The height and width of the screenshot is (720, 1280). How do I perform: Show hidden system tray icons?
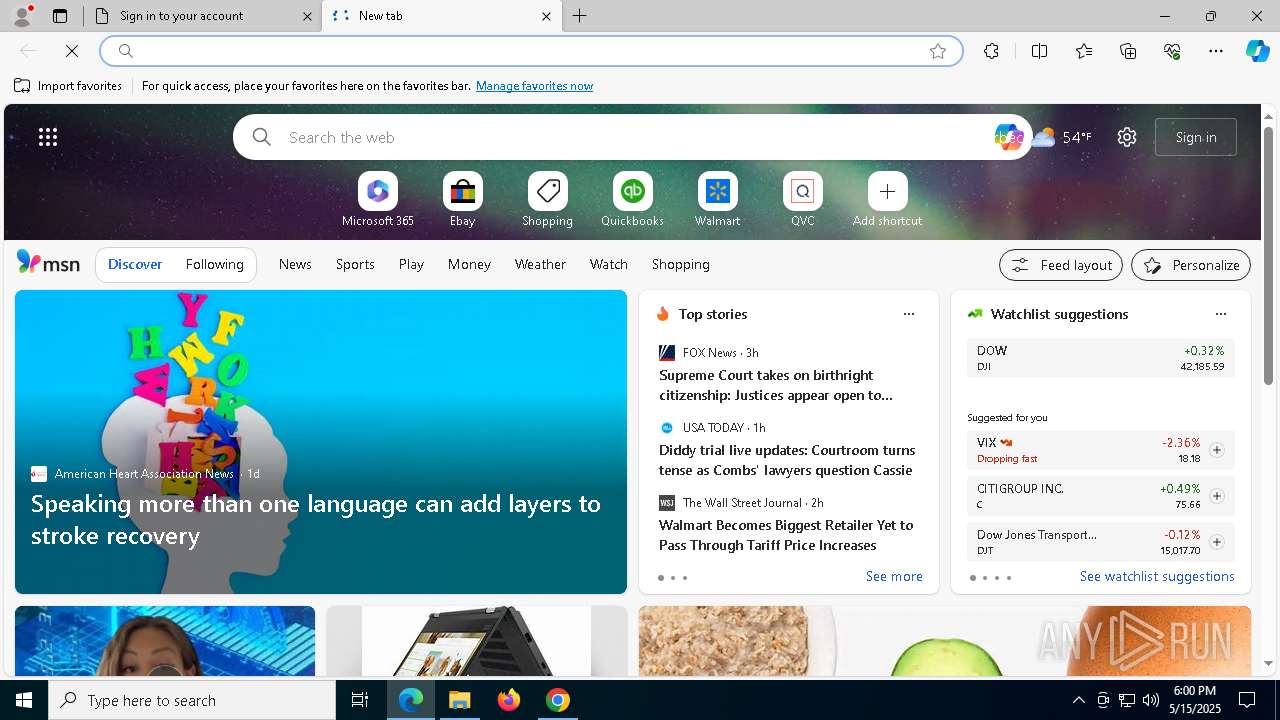(x=1078, y=700)
